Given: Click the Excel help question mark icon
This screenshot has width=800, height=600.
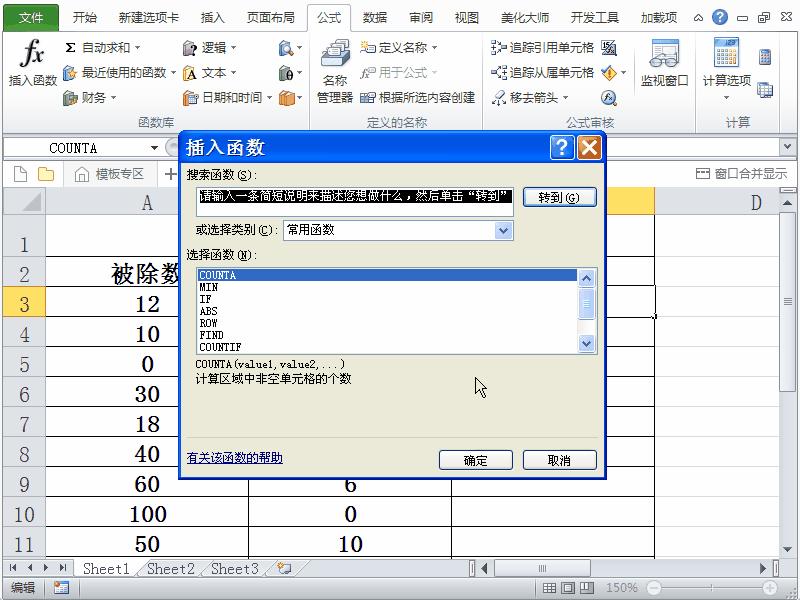Looking at the screenshot, I should (719, 17).
